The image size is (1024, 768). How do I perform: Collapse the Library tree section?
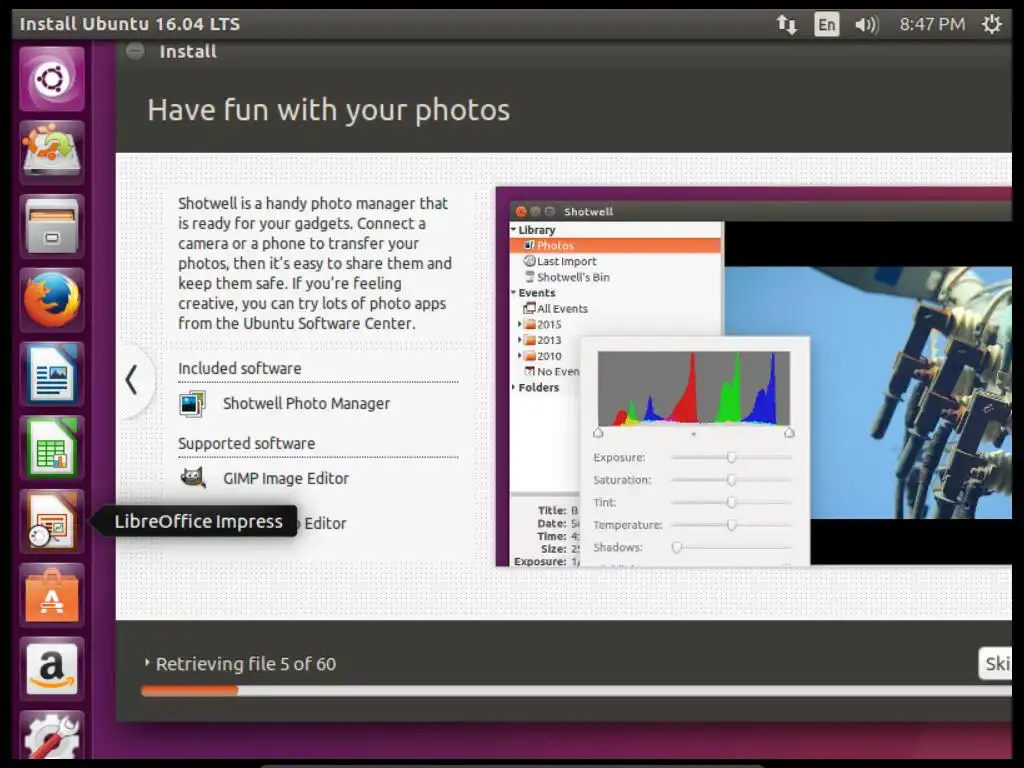point(513,230)
